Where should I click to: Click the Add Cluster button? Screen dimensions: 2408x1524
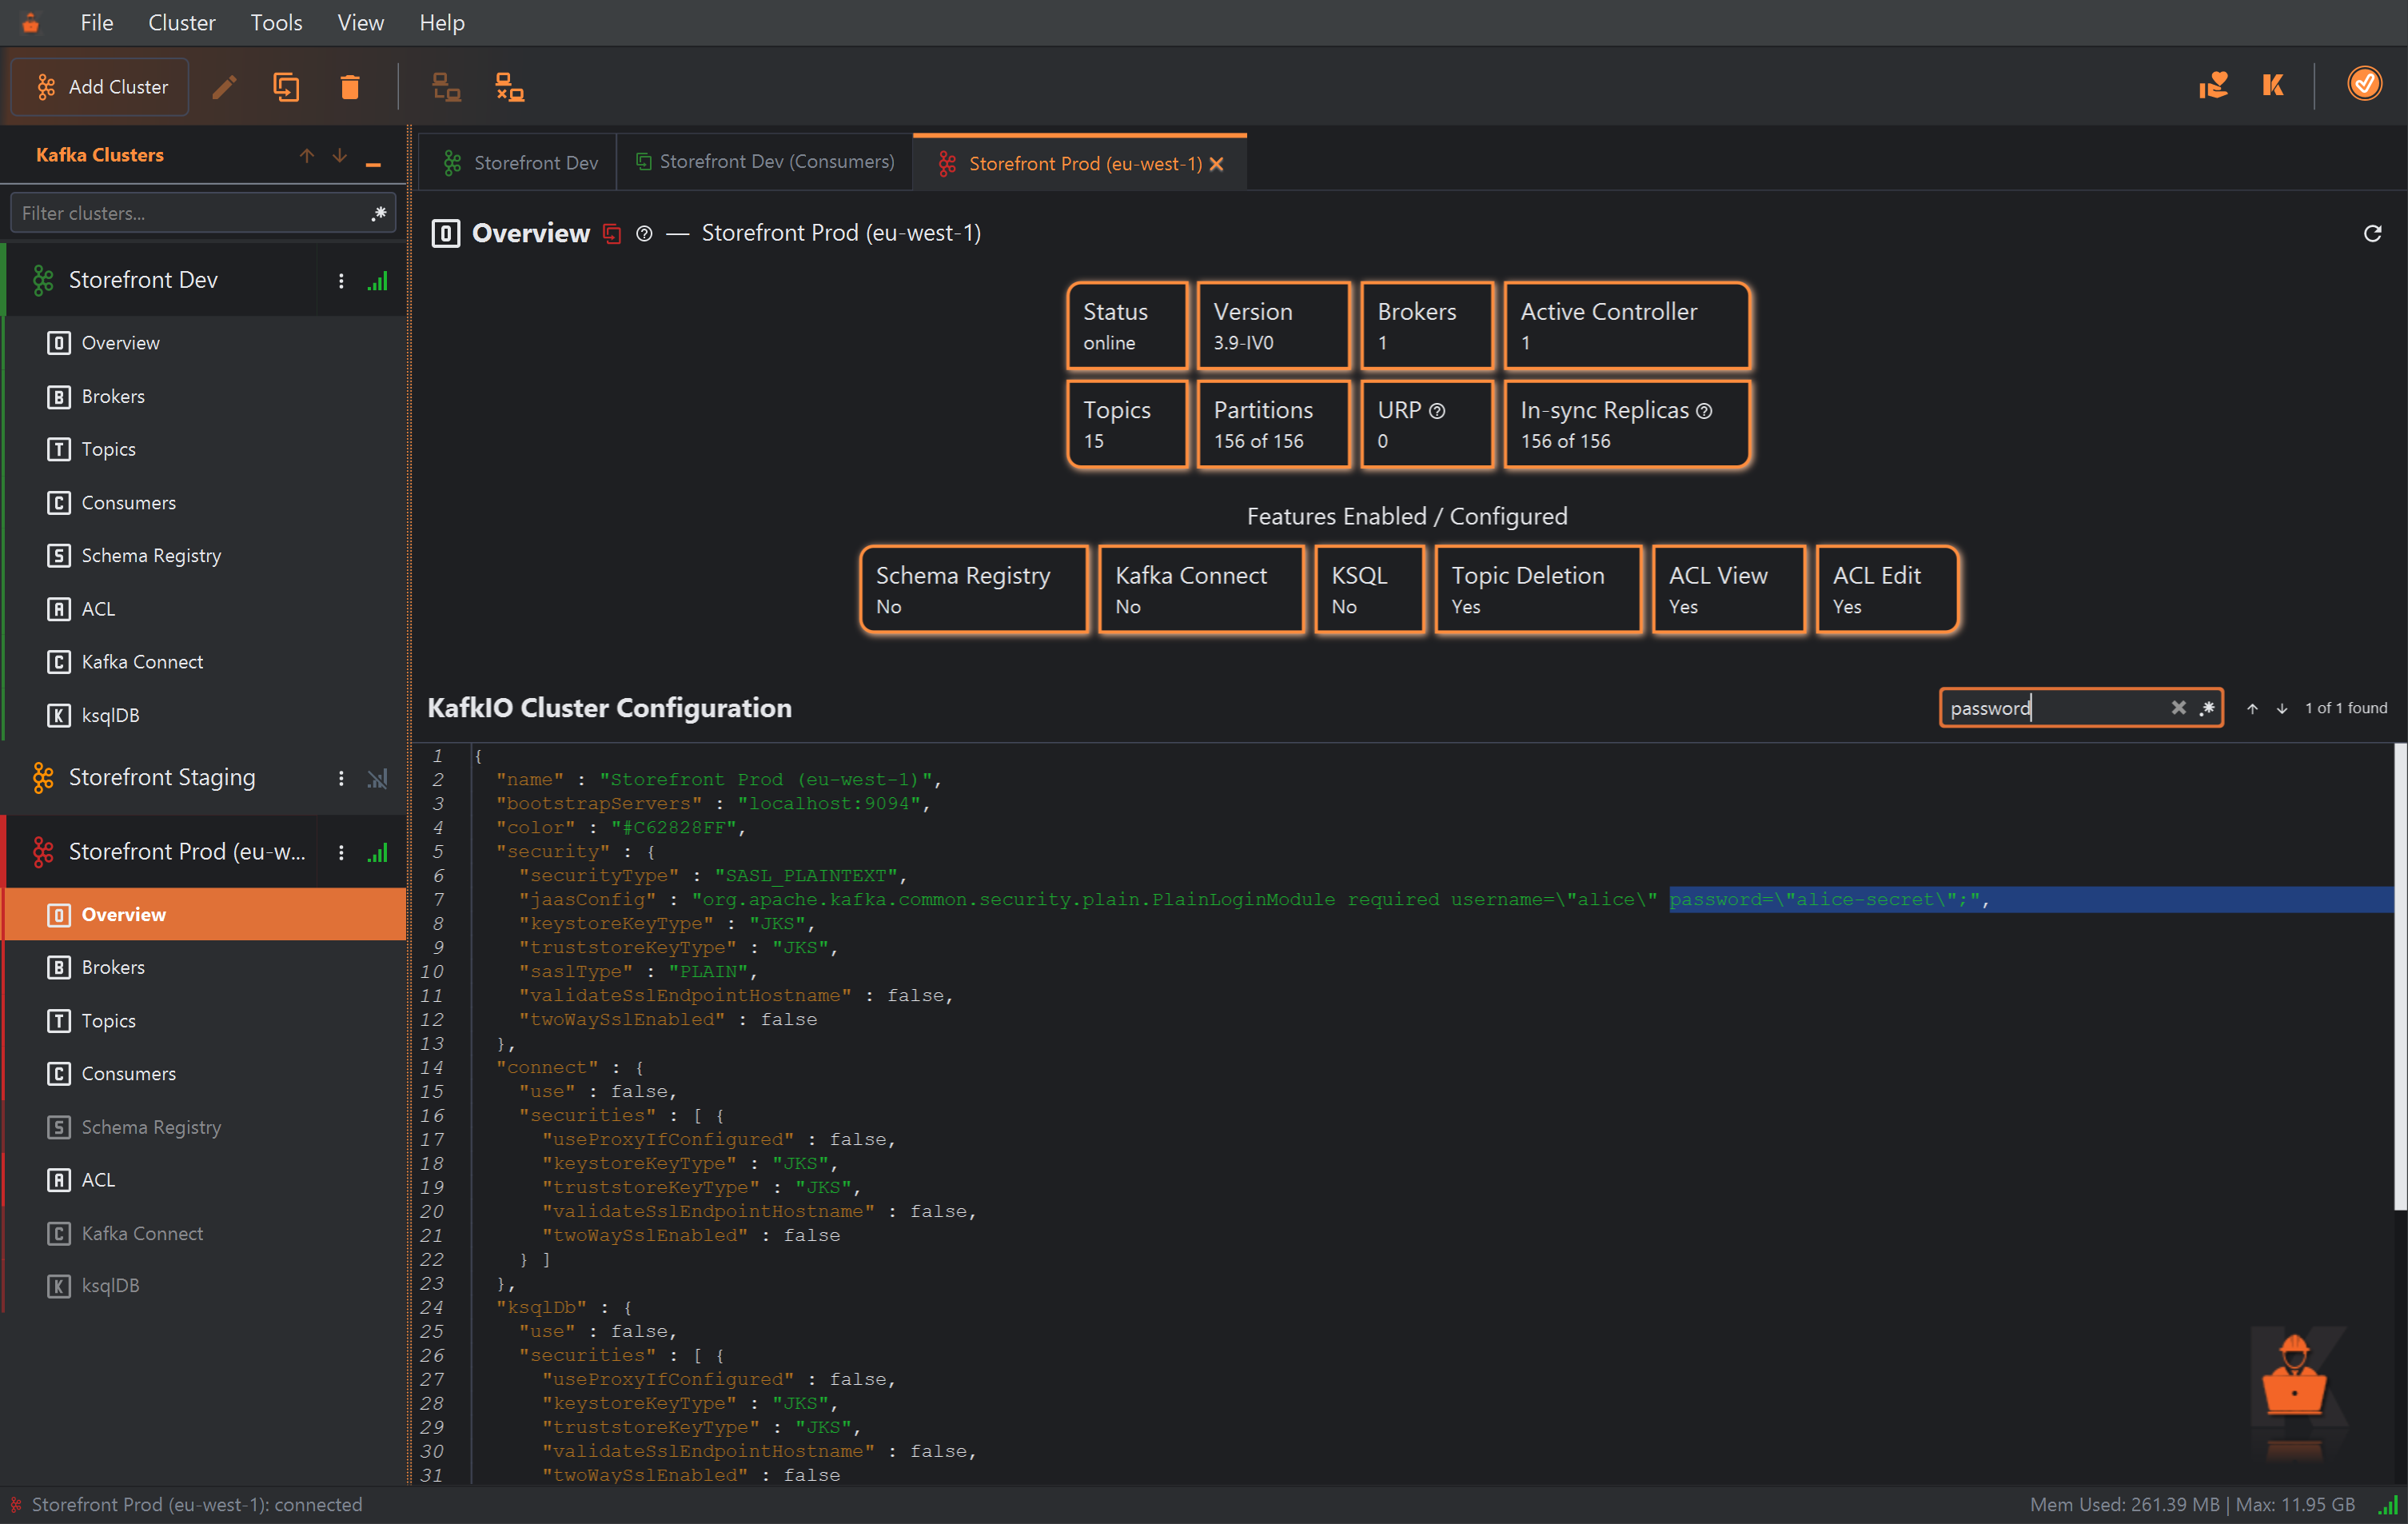click(x=100, y=87)
